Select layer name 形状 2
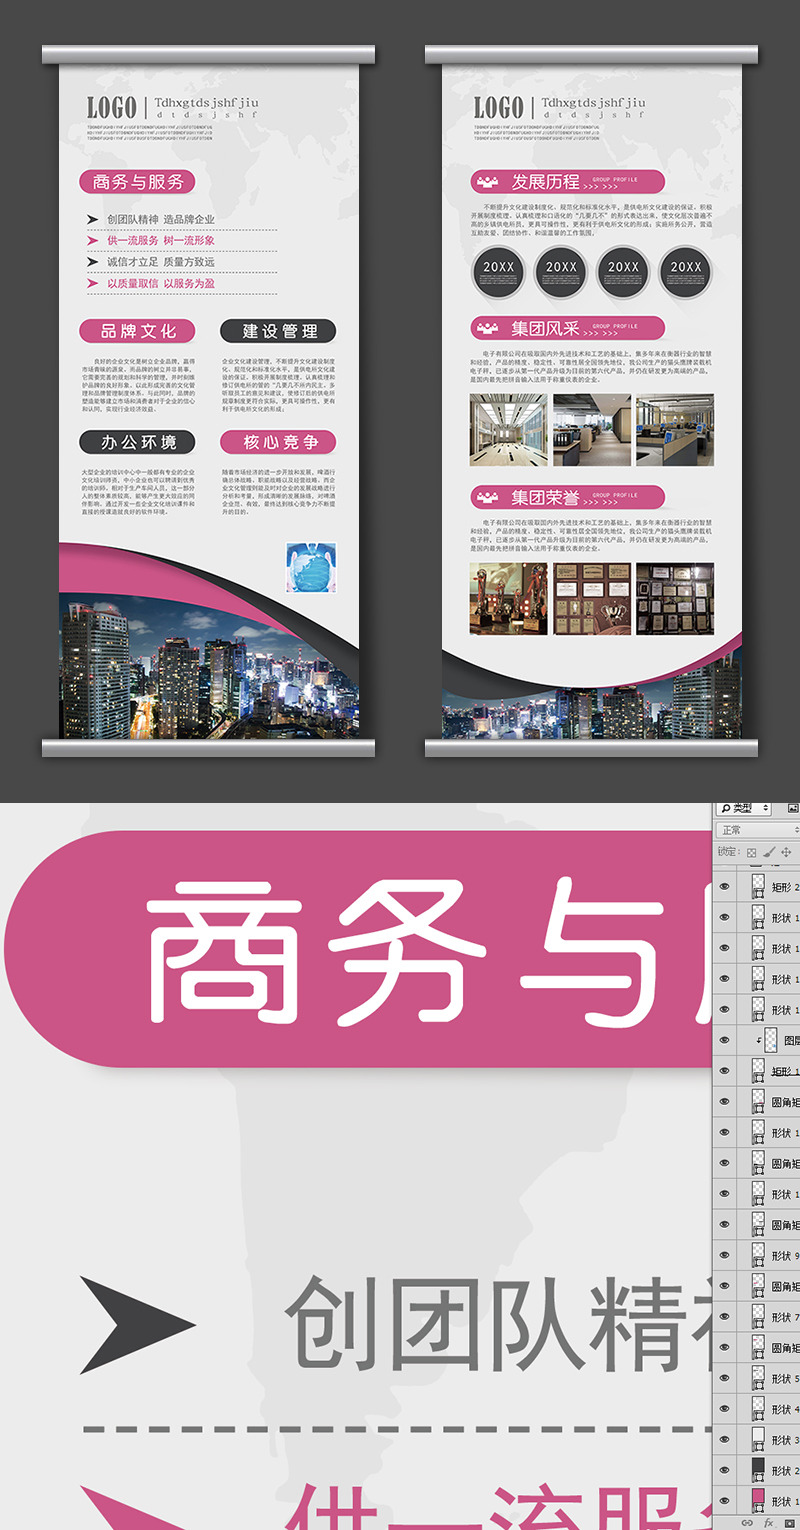 pyautogui.click(x=786, y=1470)
